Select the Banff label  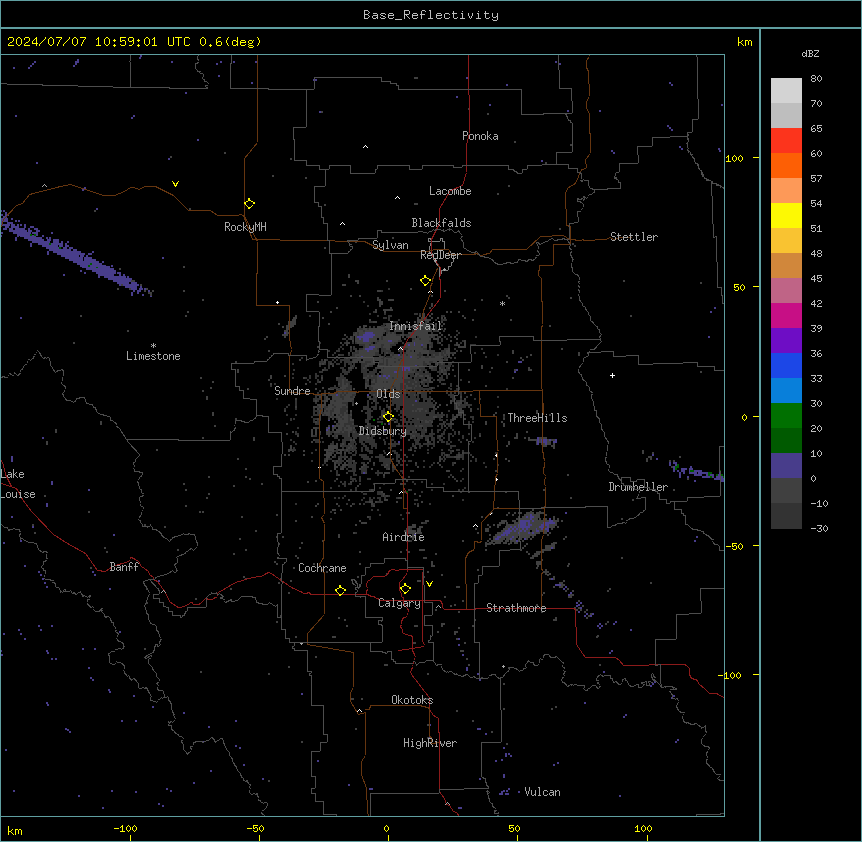tap(124, 567)
